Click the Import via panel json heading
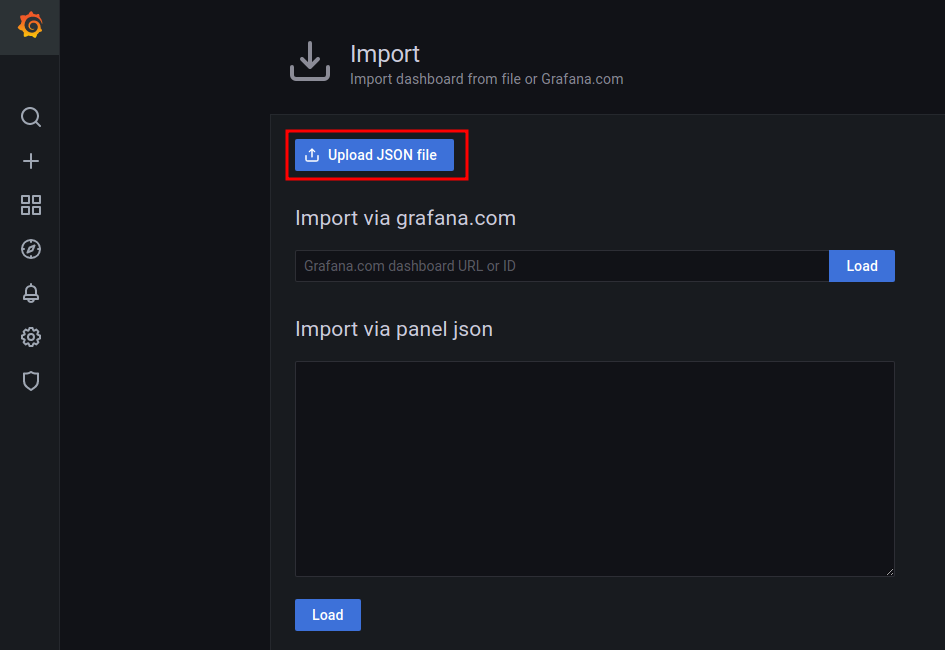The width and height of the screenshot is (945, 650). tap(396, 328)
